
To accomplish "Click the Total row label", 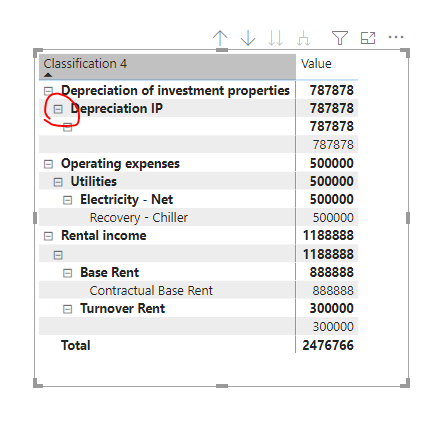I will pos(76,345).
